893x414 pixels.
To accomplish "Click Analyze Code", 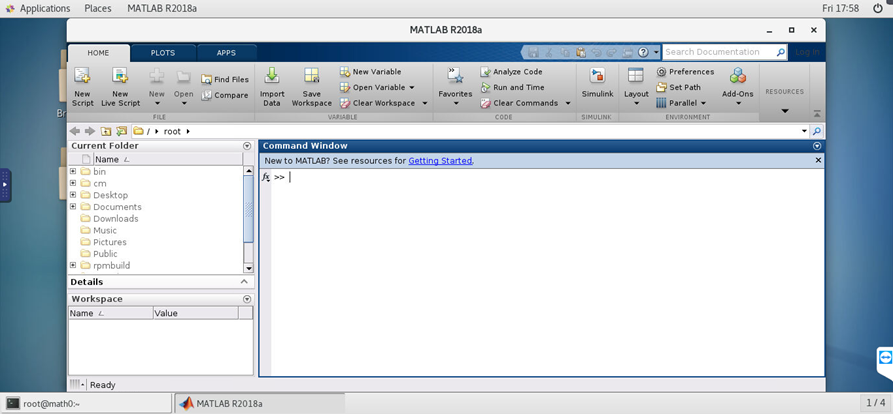I will 511,72.
